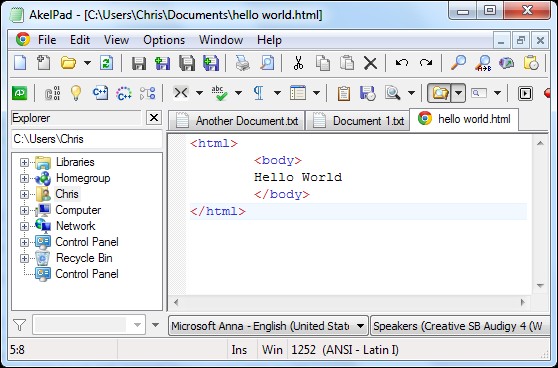Click the C:\Users\Chris path field
558x368 pixels.
[x=86, y=139]
